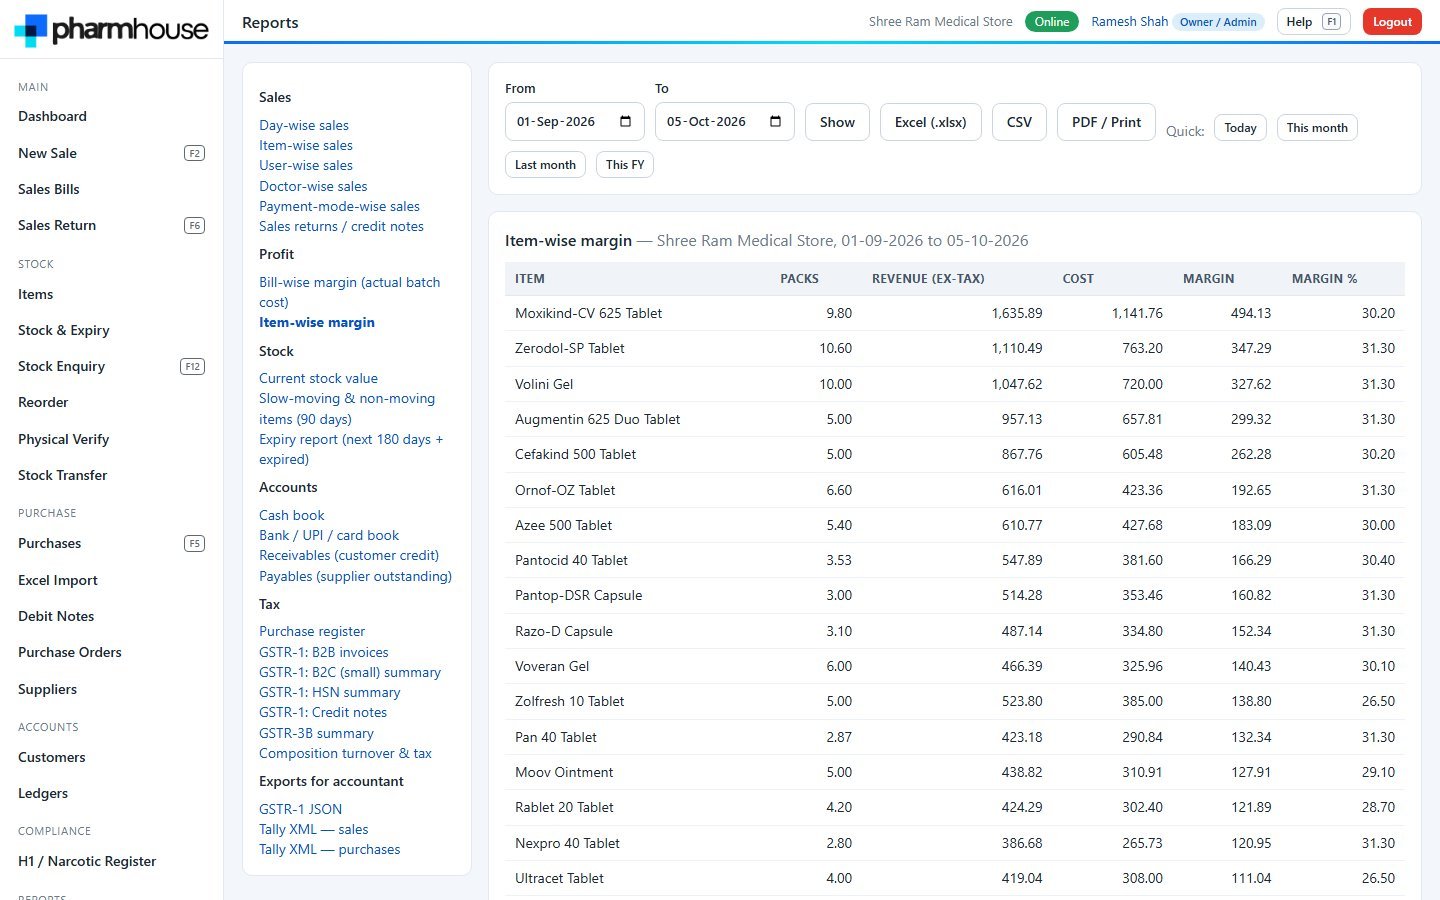Click the From date input field
Screen dimensions: 1440x900
tap(575, 122)
